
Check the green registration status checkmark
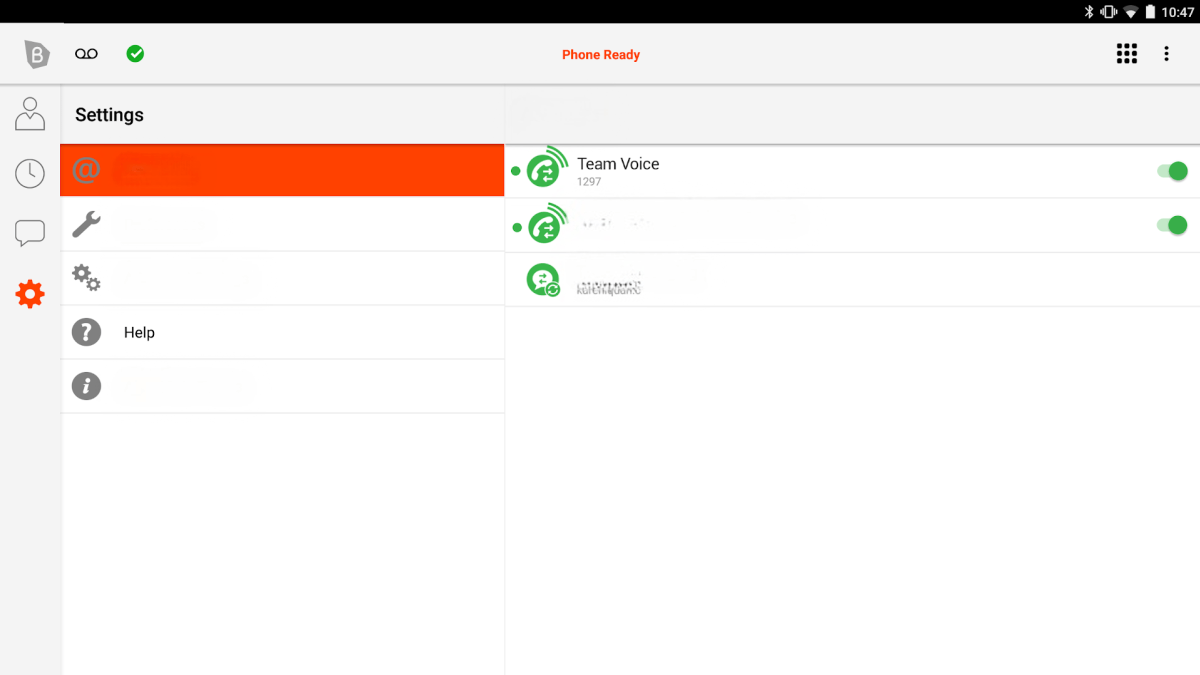pos(136,53)
